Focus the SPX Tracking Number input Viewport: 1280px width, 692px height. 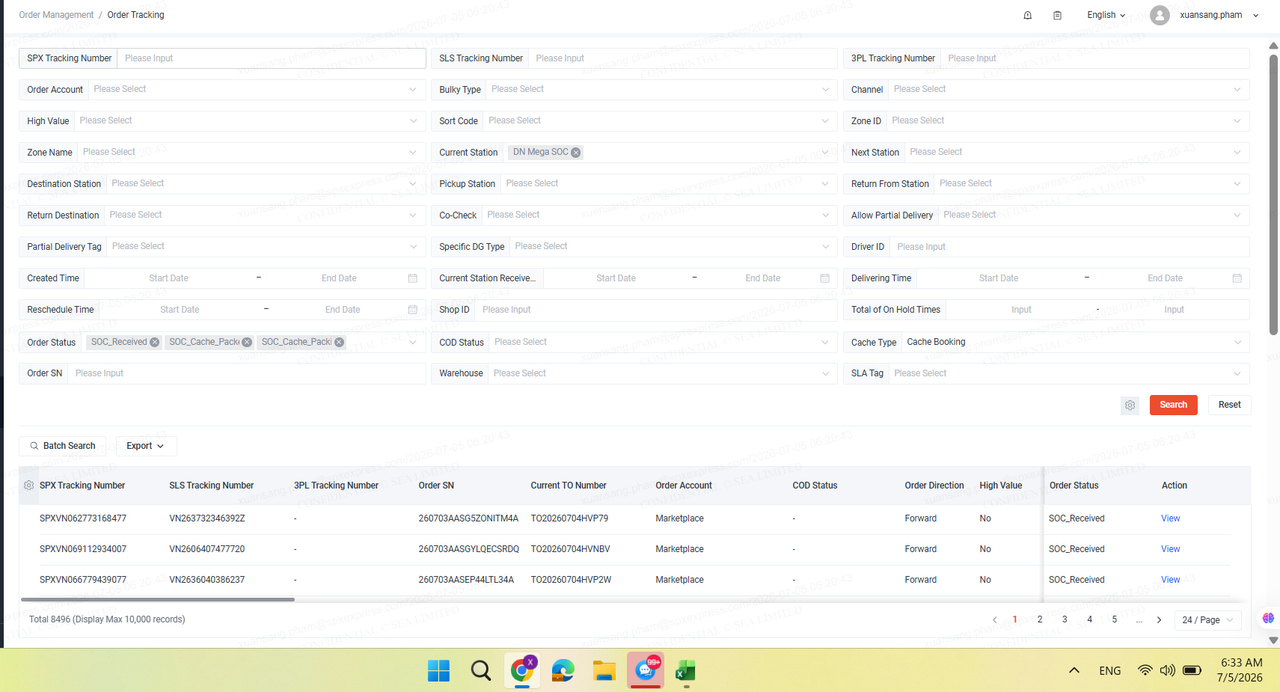pos(271,58)
